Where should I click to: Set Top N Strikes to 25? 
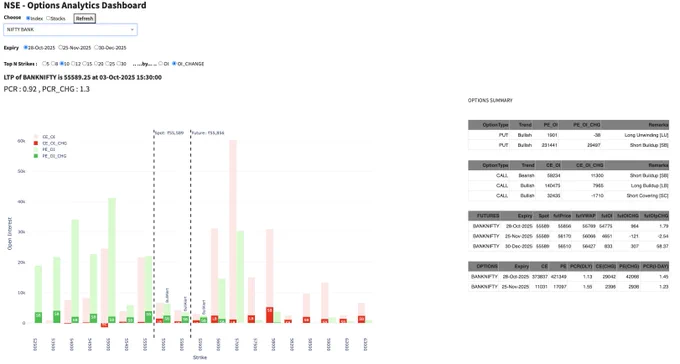pos(108,63)
